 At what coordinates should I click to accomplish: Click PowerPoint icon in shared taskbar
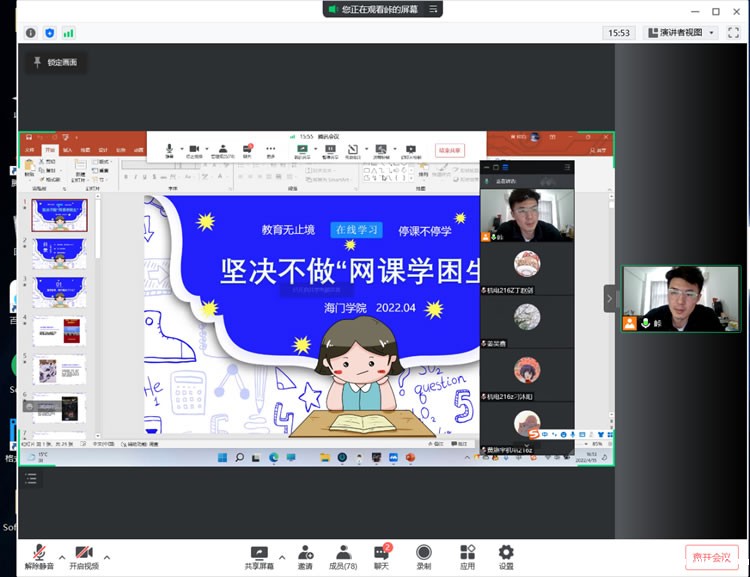click(x=410, y=457)
